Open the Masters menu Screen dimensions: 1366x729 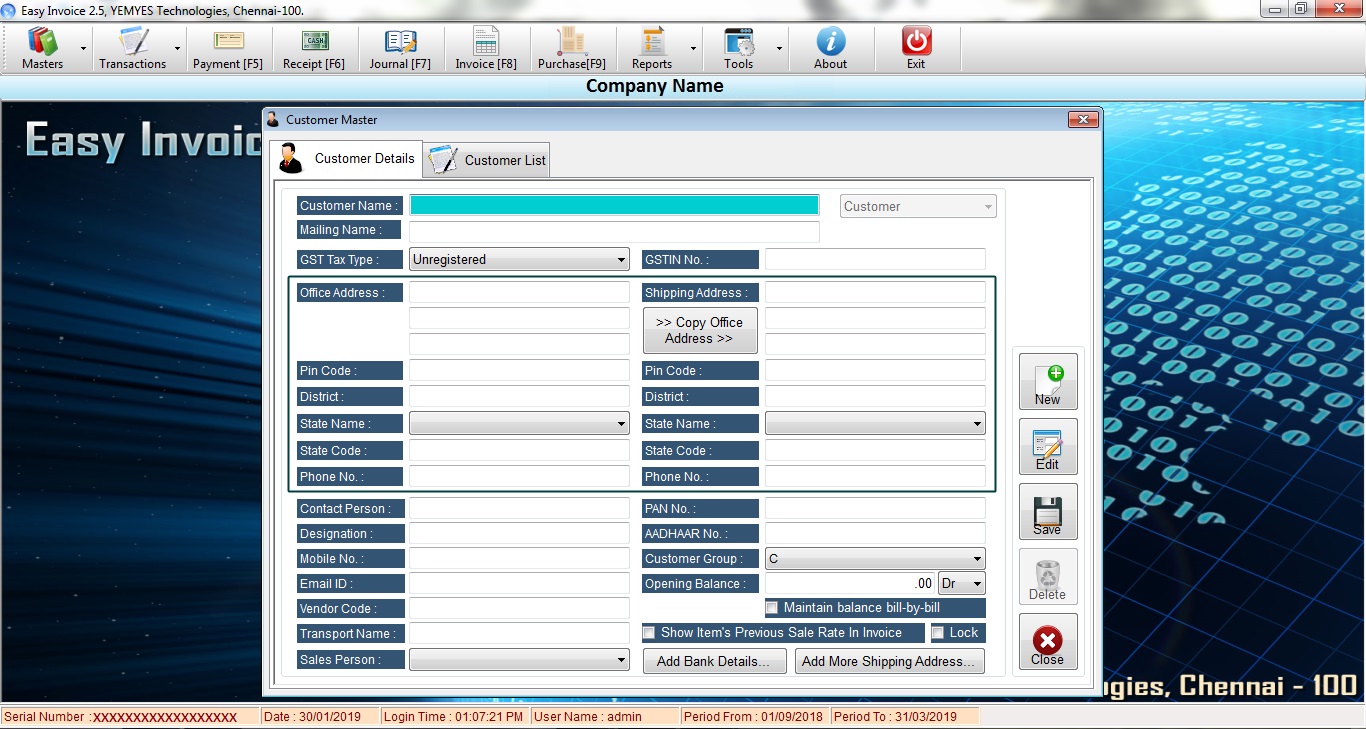42,48
